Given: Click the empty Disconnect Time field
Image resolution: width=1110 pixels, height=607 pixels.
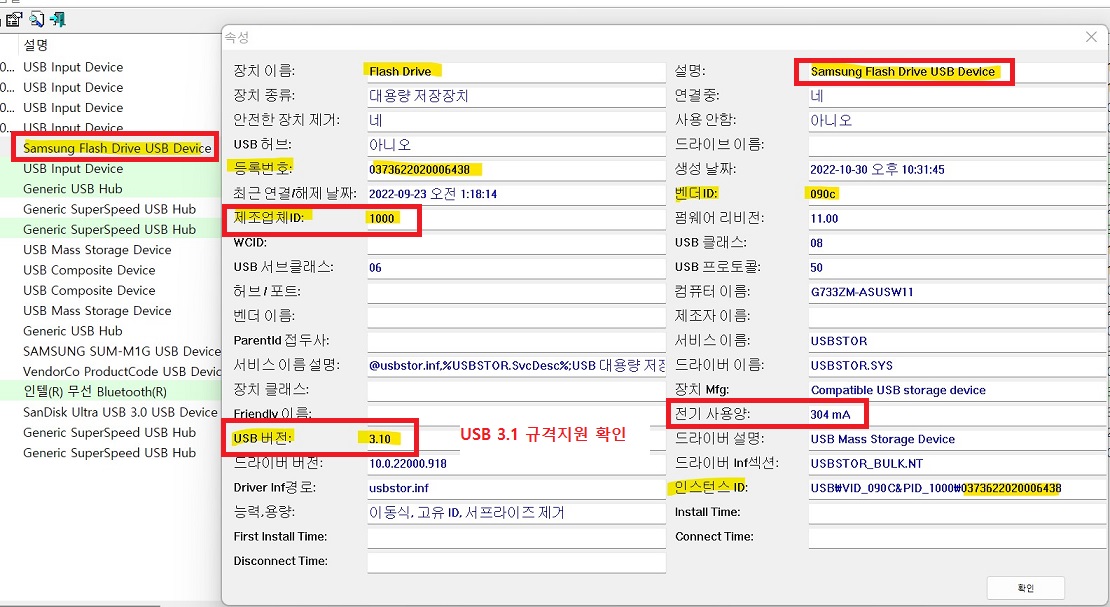Looking at the screenshot, I should click(516, 562).
